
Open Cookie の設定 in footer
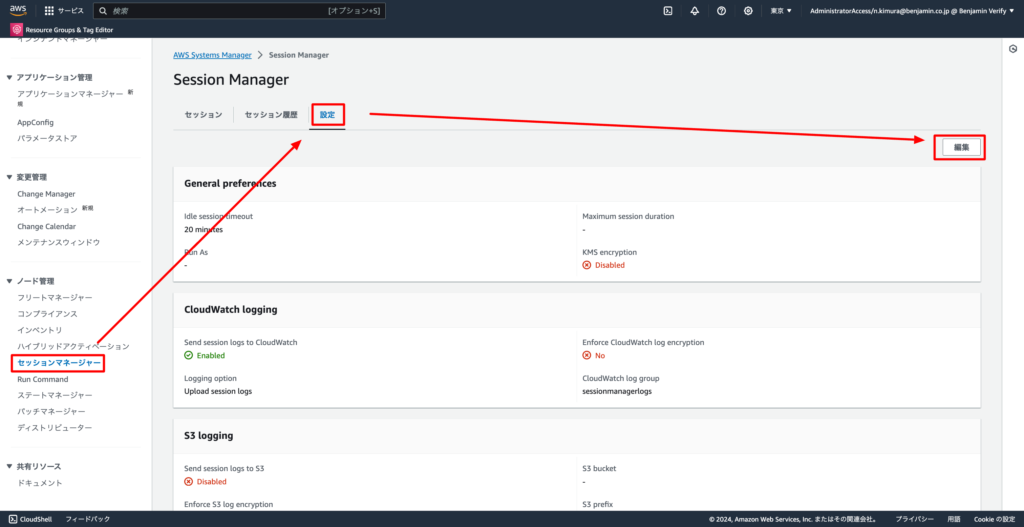point(994,519)
